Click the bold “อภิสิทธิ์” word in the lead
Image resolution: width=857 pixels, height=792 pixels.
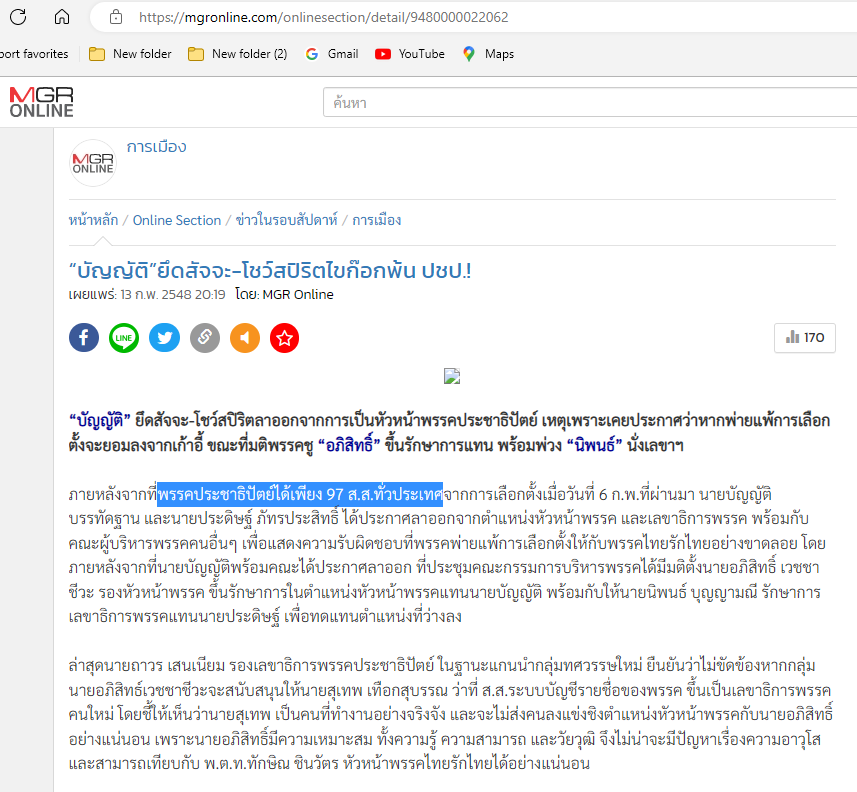click(349, 445)
